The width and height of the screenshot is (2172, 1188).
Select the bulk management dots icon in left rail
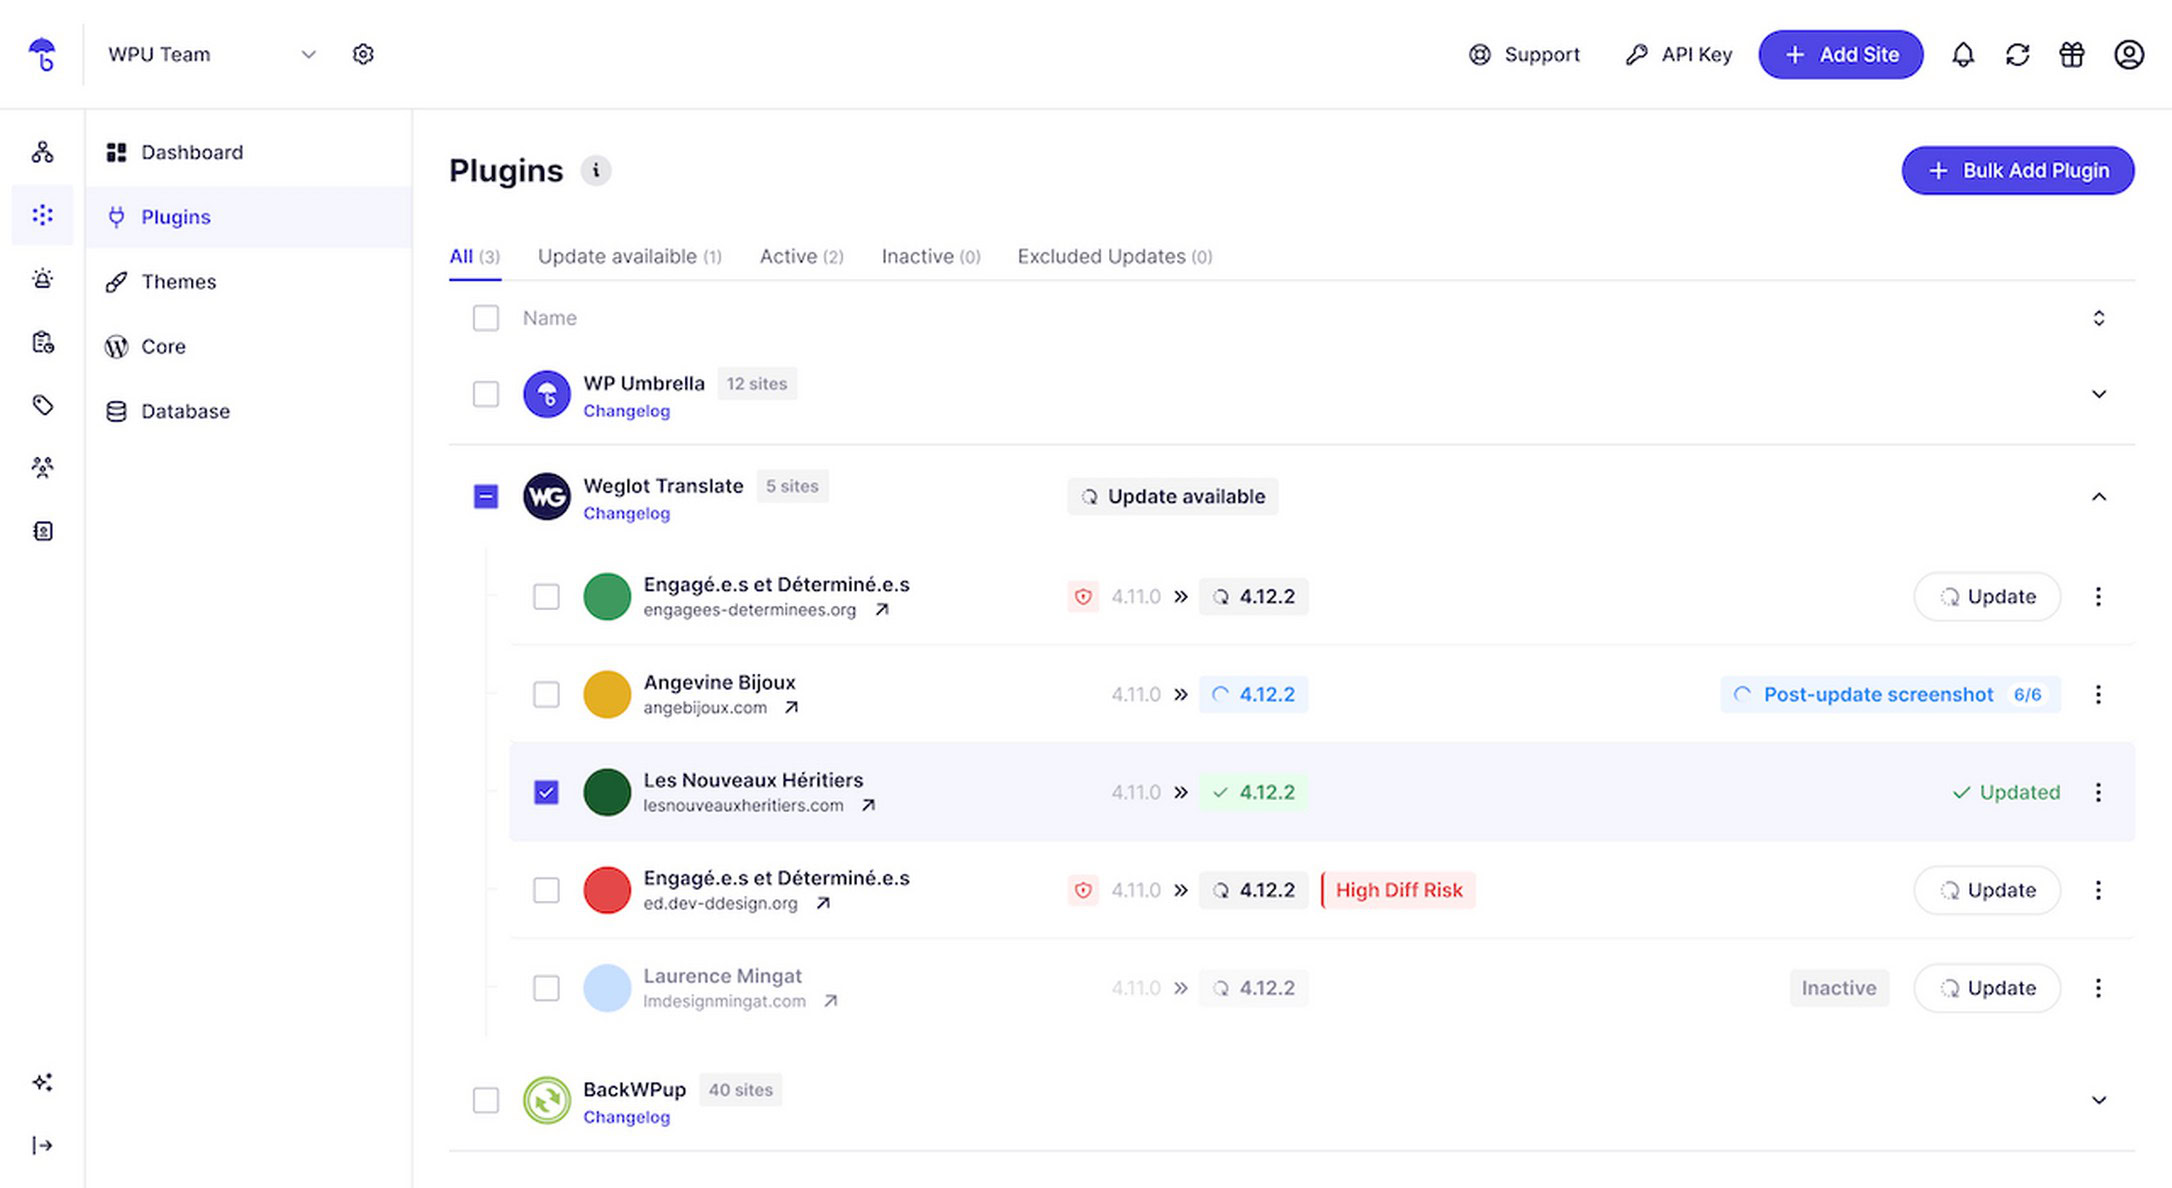click(42, 215)
